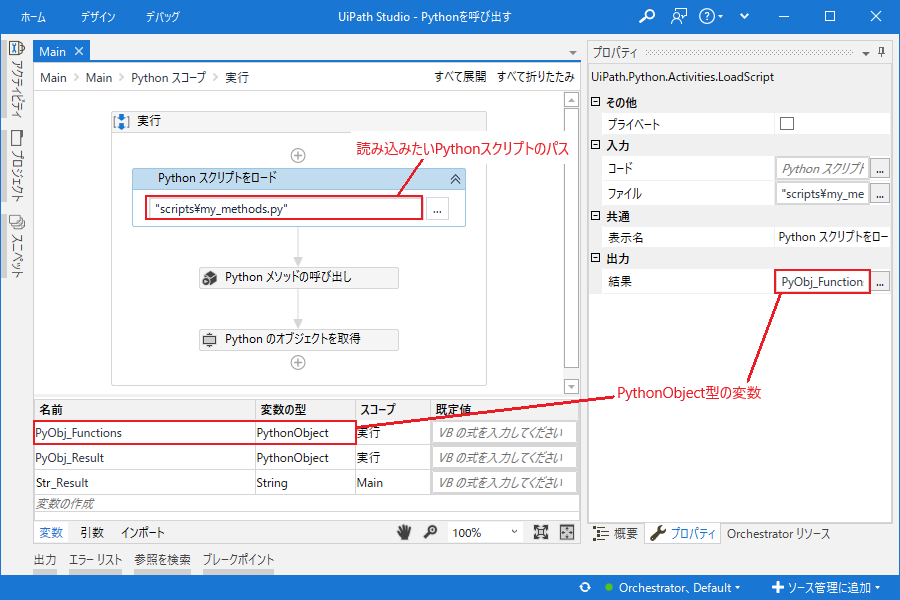Activate the pan hand tool
Viewport: 900px width, 600px height.
pyautogui.click(x=405, y=532)
